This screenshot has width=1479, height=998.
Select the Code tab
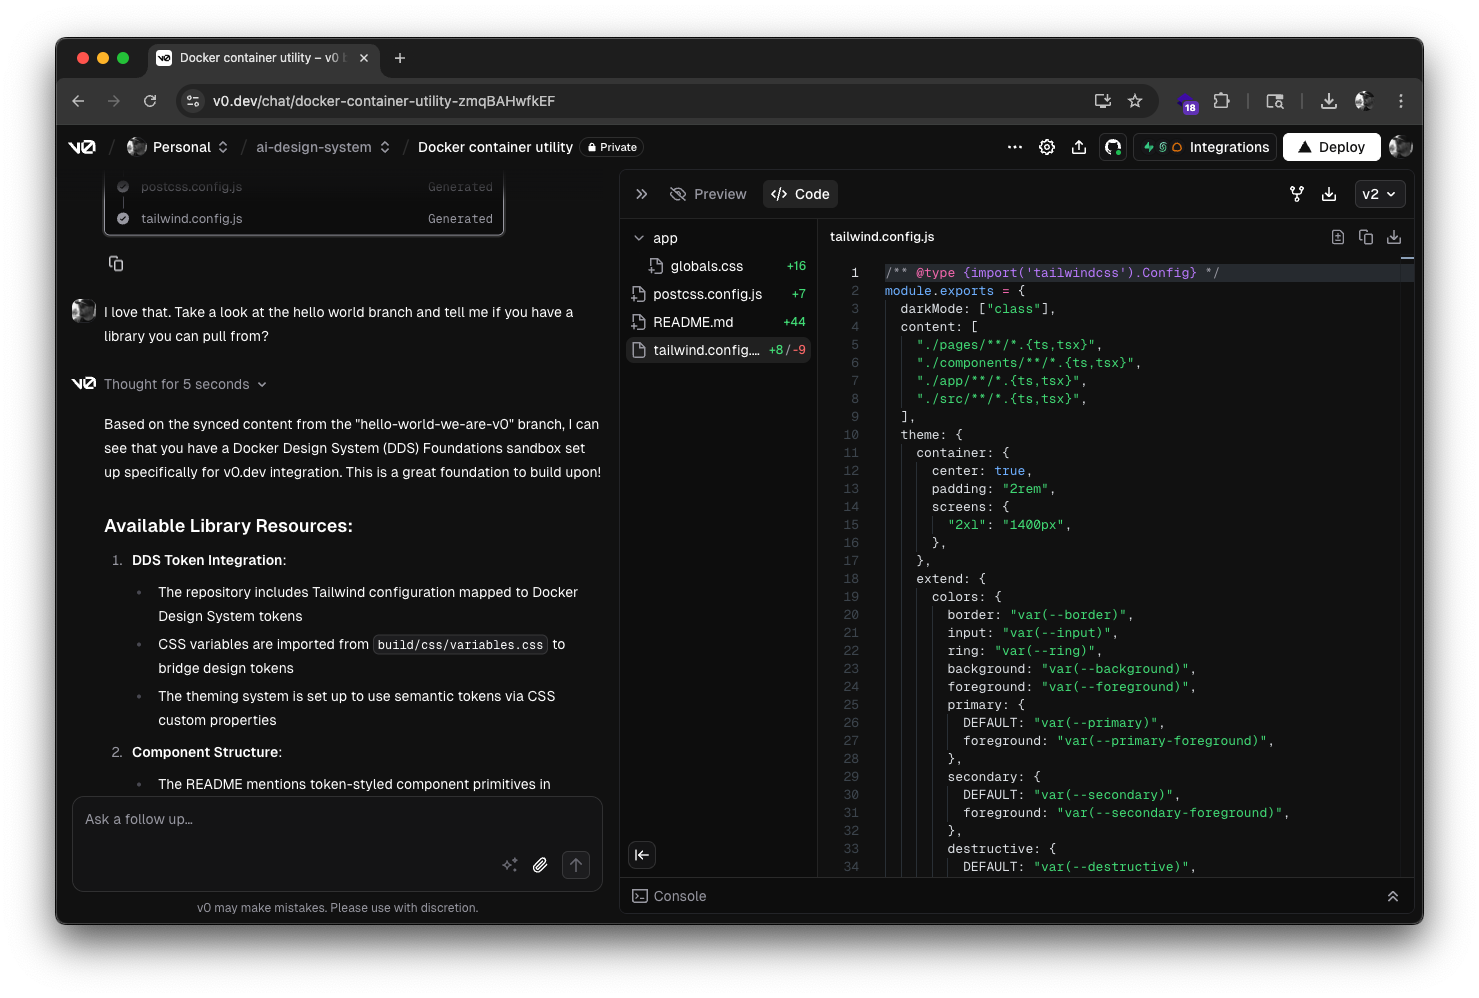(x=799, y=193)
